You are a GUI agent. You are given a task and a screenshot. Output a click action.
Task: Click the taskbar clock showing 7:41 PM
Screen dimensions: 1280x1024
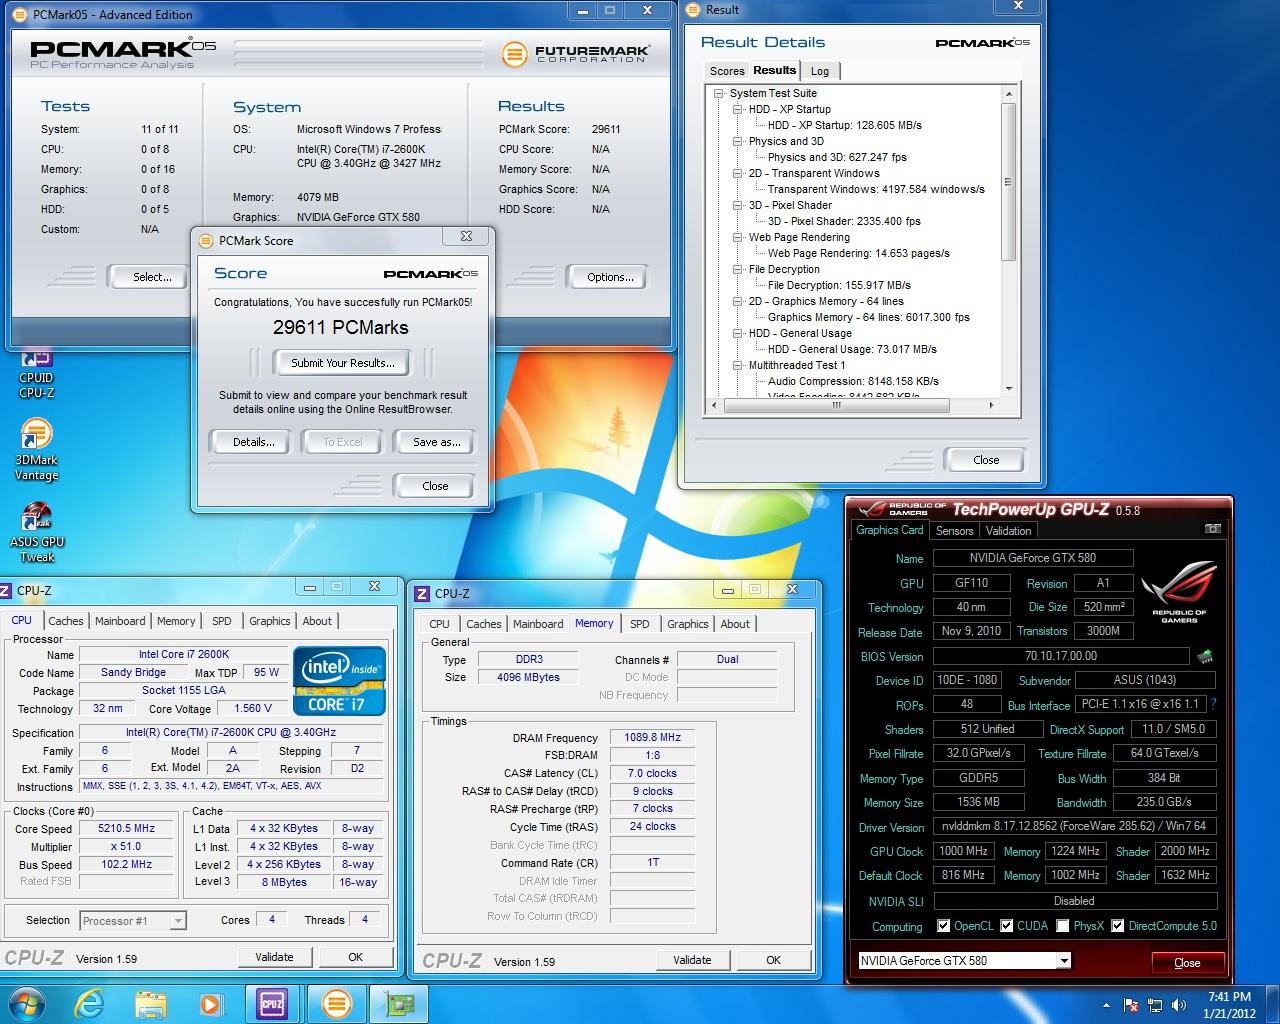[x=1229, y=1004]
